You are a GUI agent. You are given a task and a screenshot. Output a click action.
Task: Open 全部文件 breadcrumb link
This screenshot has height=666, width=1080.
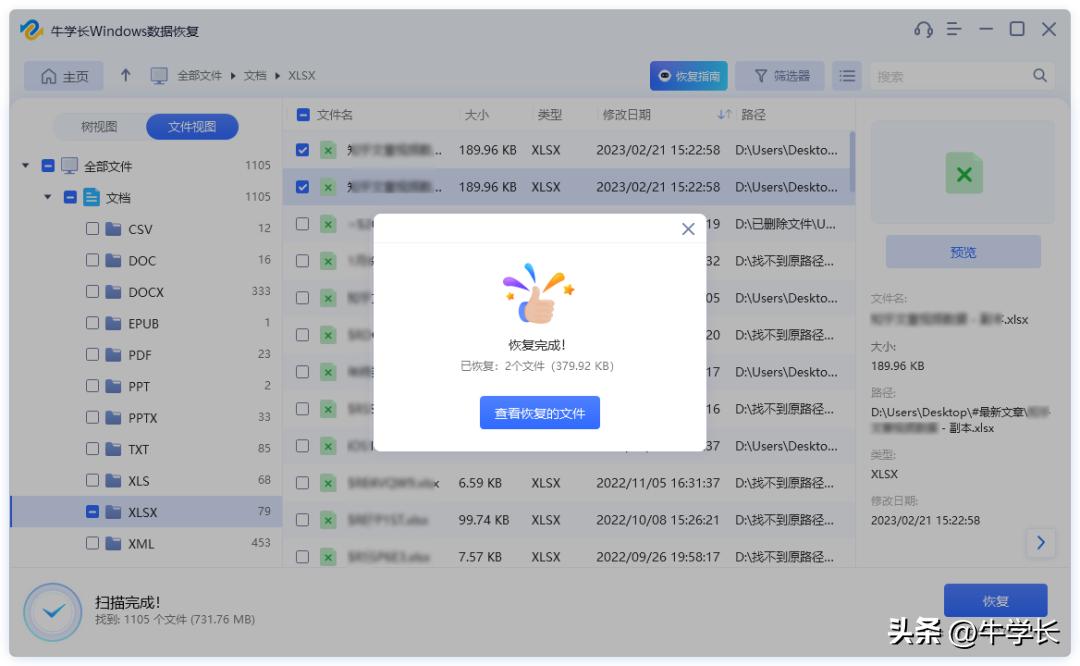200,76
